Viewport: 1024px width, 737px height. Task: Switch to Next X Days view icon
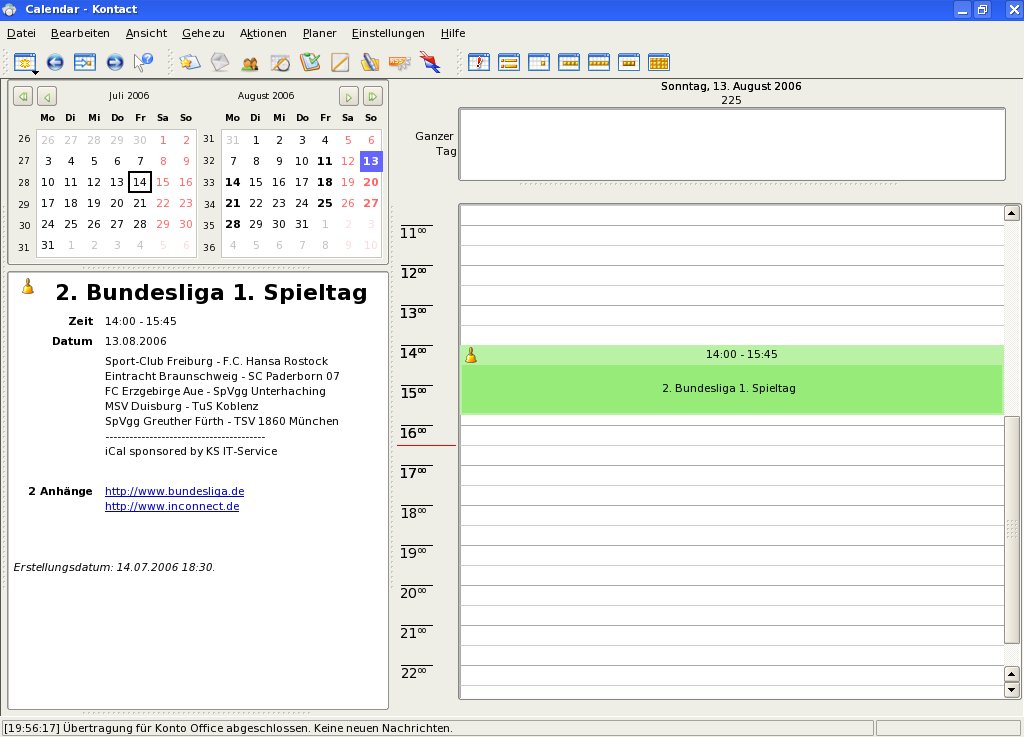point(629,63)
